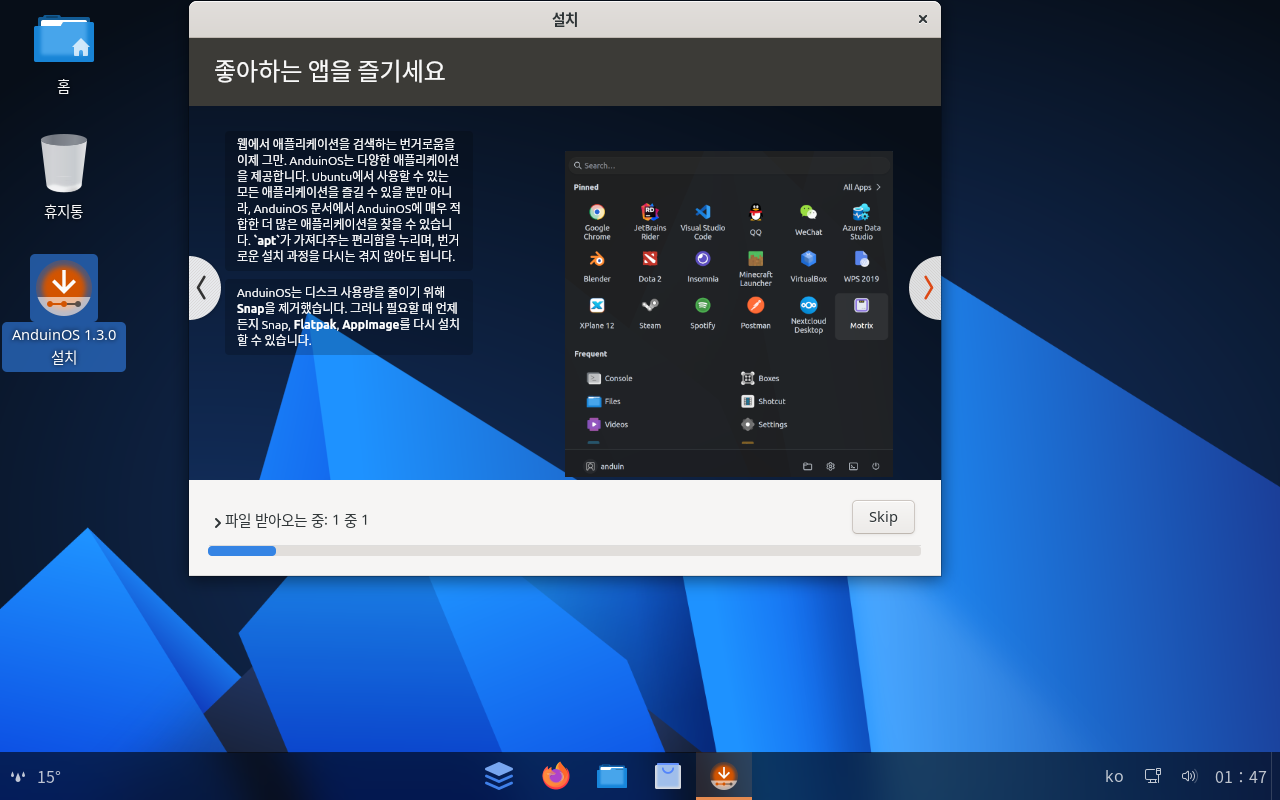Screen dimensions: 1280x800
Task: Open the network status tray icon
Action: [1153, 776]
